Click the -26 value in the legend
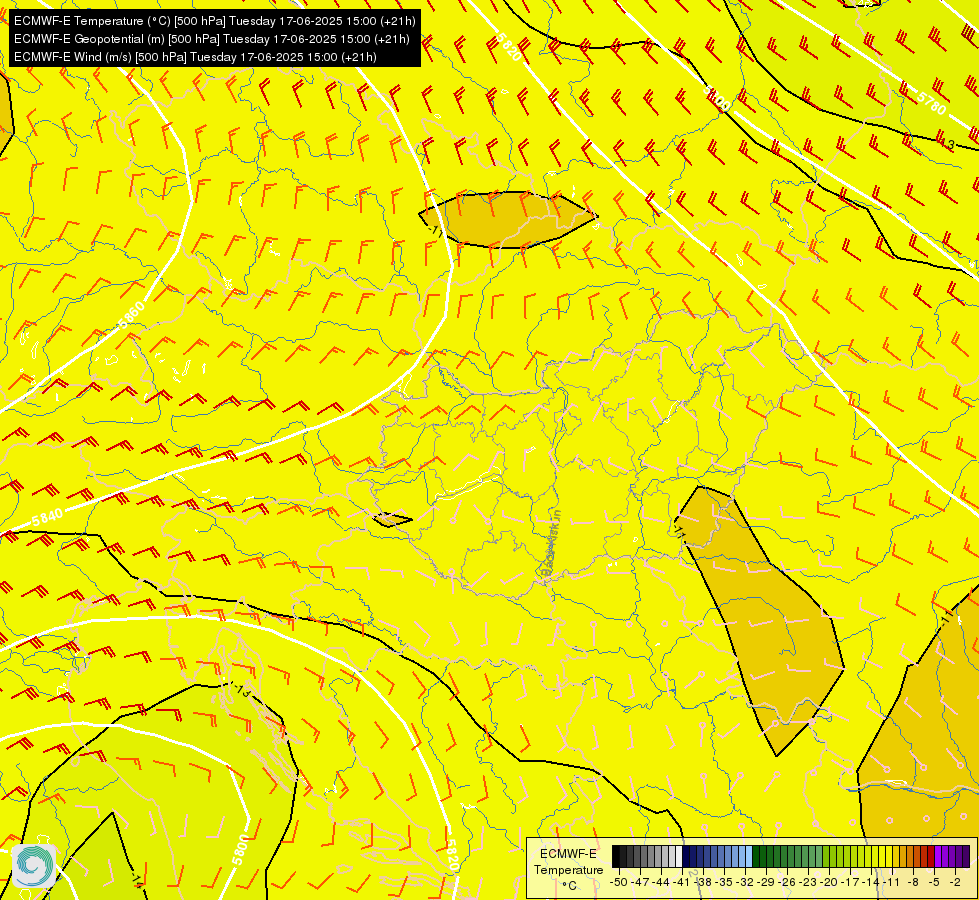 (788, 882)
